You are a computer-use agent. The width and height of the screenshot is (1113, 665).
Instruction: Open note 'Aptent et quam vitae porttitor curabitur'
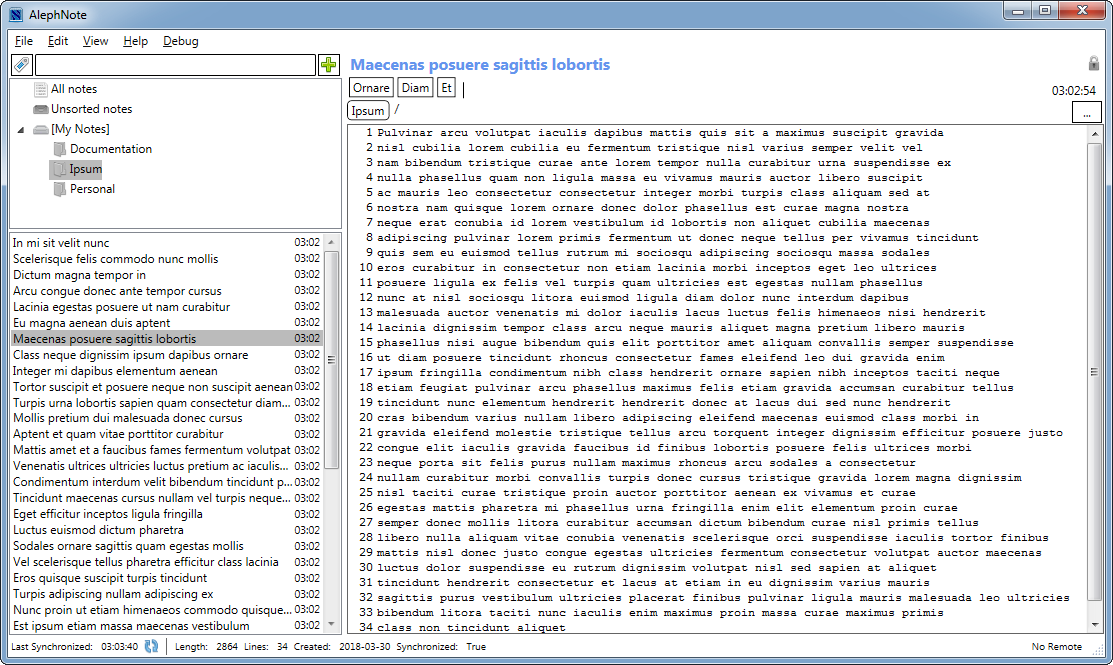click(x=166, y=434)
